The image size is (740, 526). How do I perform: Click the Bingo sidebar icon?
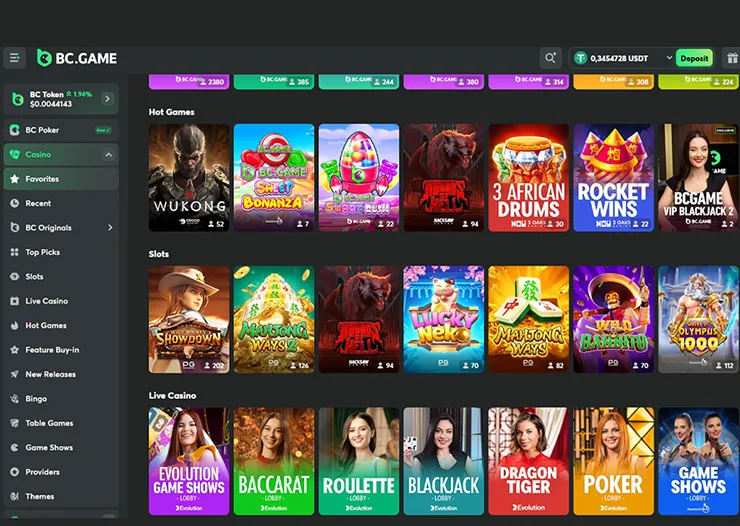click(x=15, y=399)
